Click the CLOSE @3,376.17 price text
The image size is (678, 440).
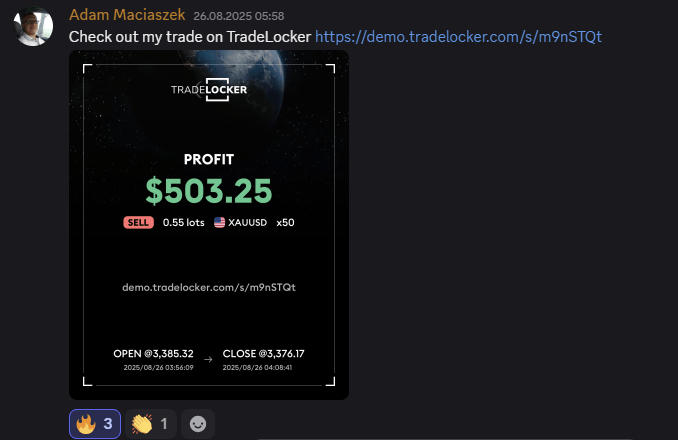(x=263, y=354)
